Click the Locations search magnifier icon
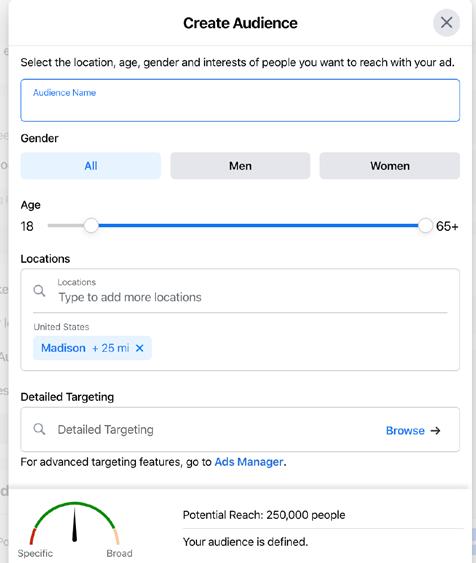476x563 pixels. coord(39,290)
